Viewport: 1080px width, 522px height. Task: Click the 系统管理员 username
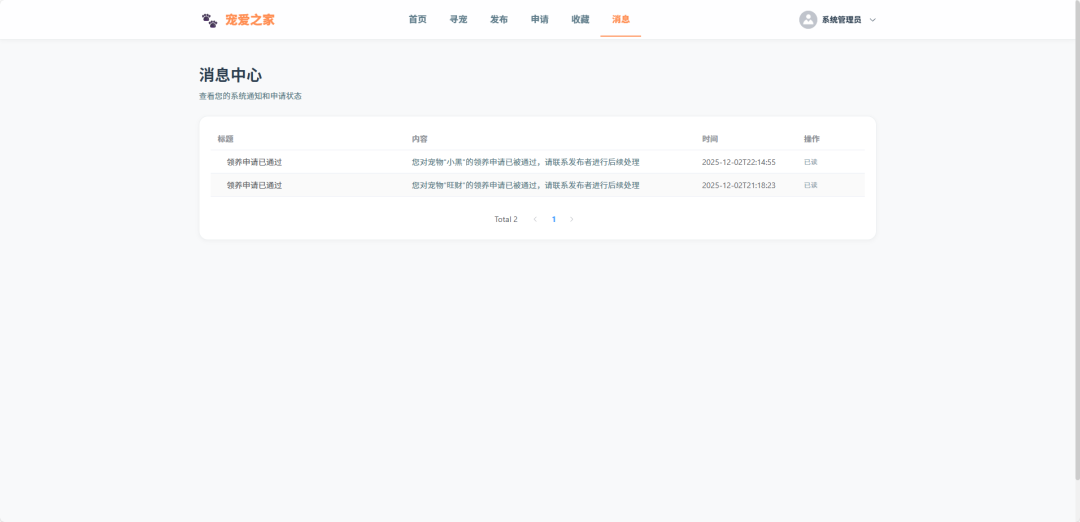841,20
